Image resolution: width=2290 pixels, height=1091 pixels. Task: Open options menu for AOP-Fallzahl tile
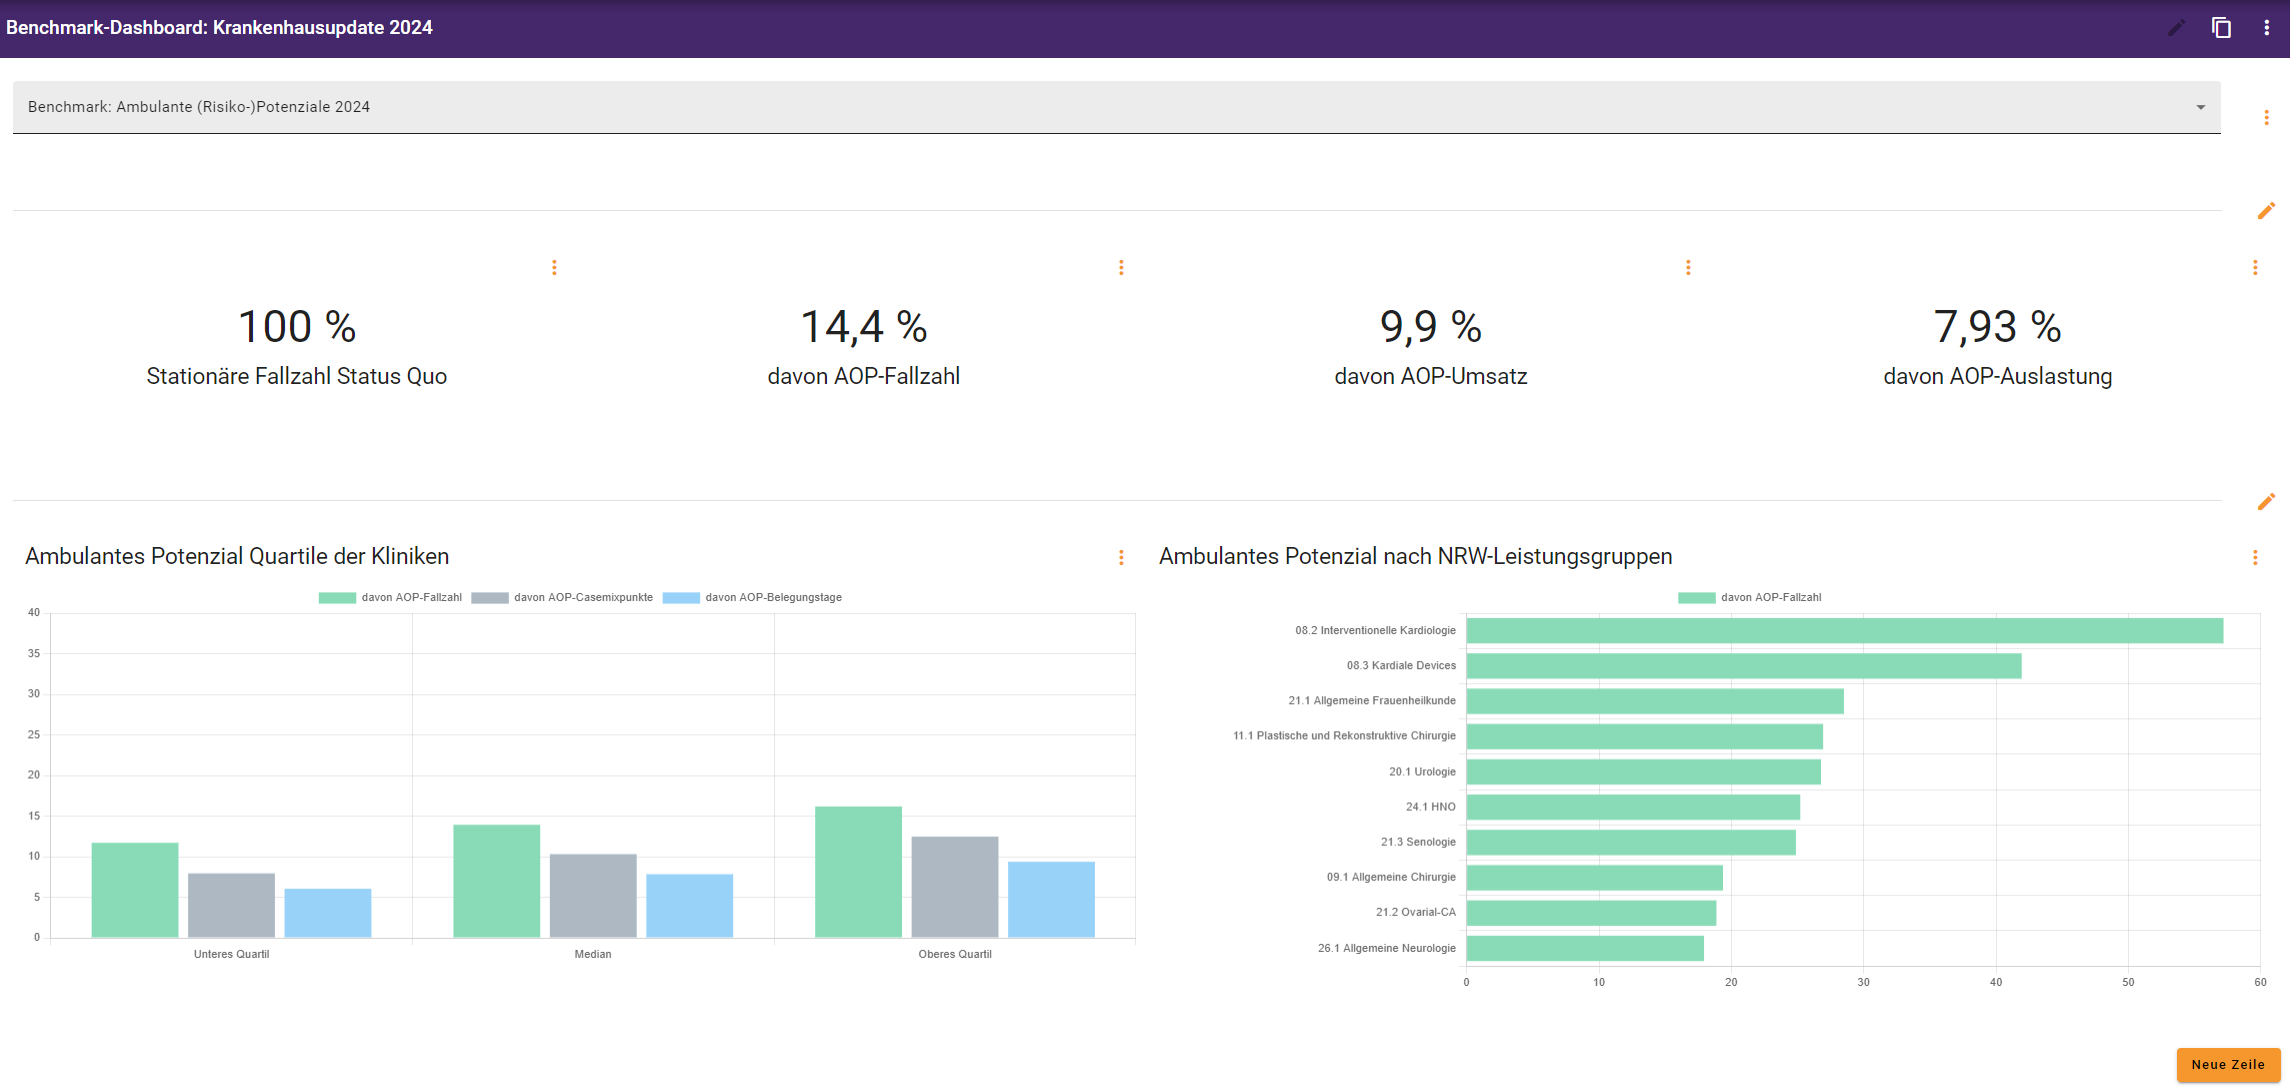point(1121,267)
